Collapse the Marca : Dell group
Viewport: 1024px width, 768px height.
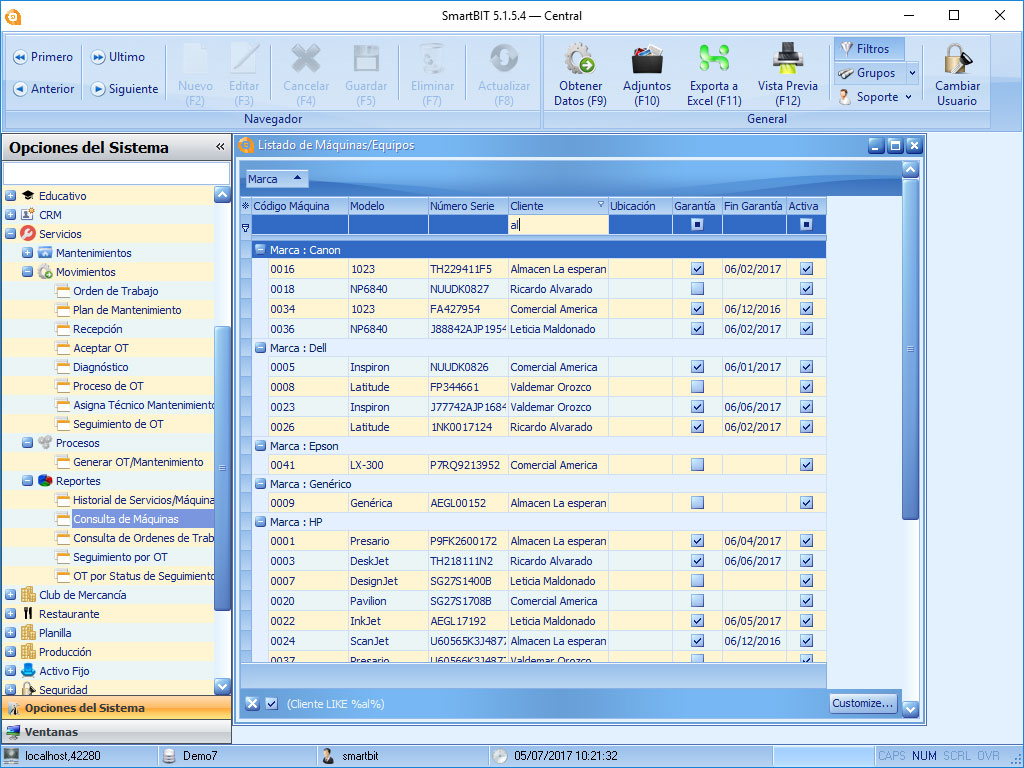[x=260, y=348]
